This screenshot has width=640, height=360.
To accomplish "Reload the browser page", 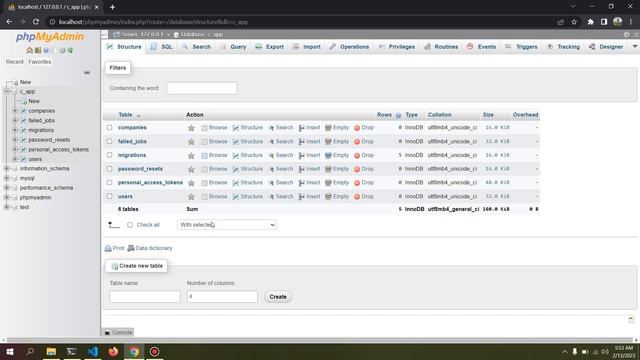I will click(x=36, y=22).
